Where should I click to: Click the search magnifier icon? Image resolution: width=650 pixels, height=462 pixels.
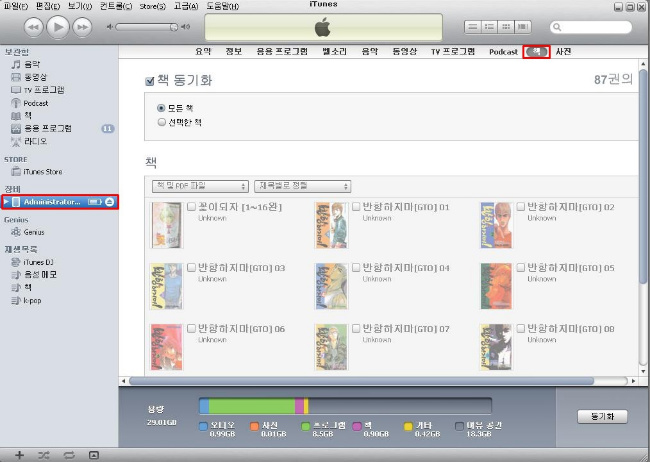pyautogui.click(x=557, y=27)
